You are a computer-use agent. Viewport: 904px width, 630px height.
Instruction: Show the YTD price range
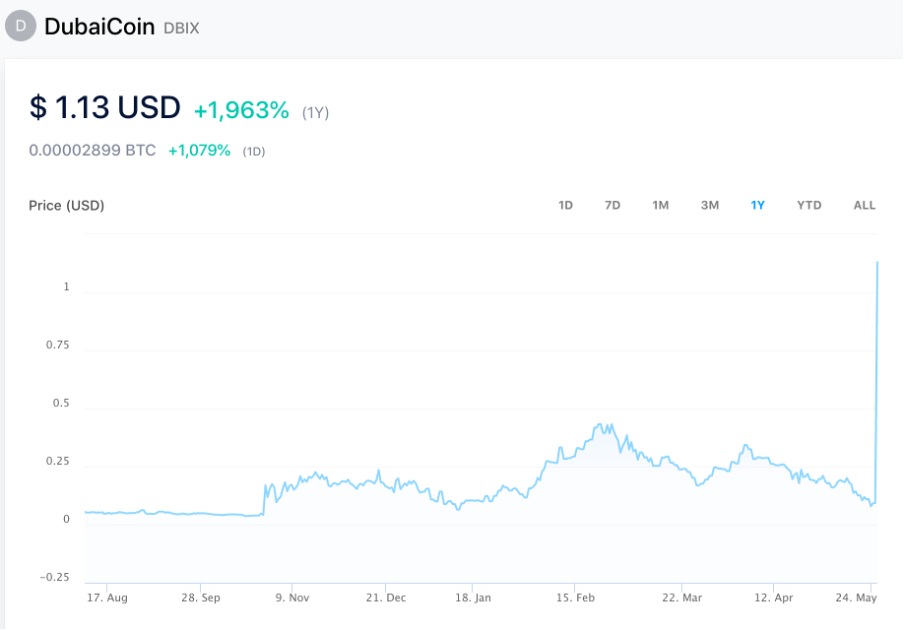(809, 205)
